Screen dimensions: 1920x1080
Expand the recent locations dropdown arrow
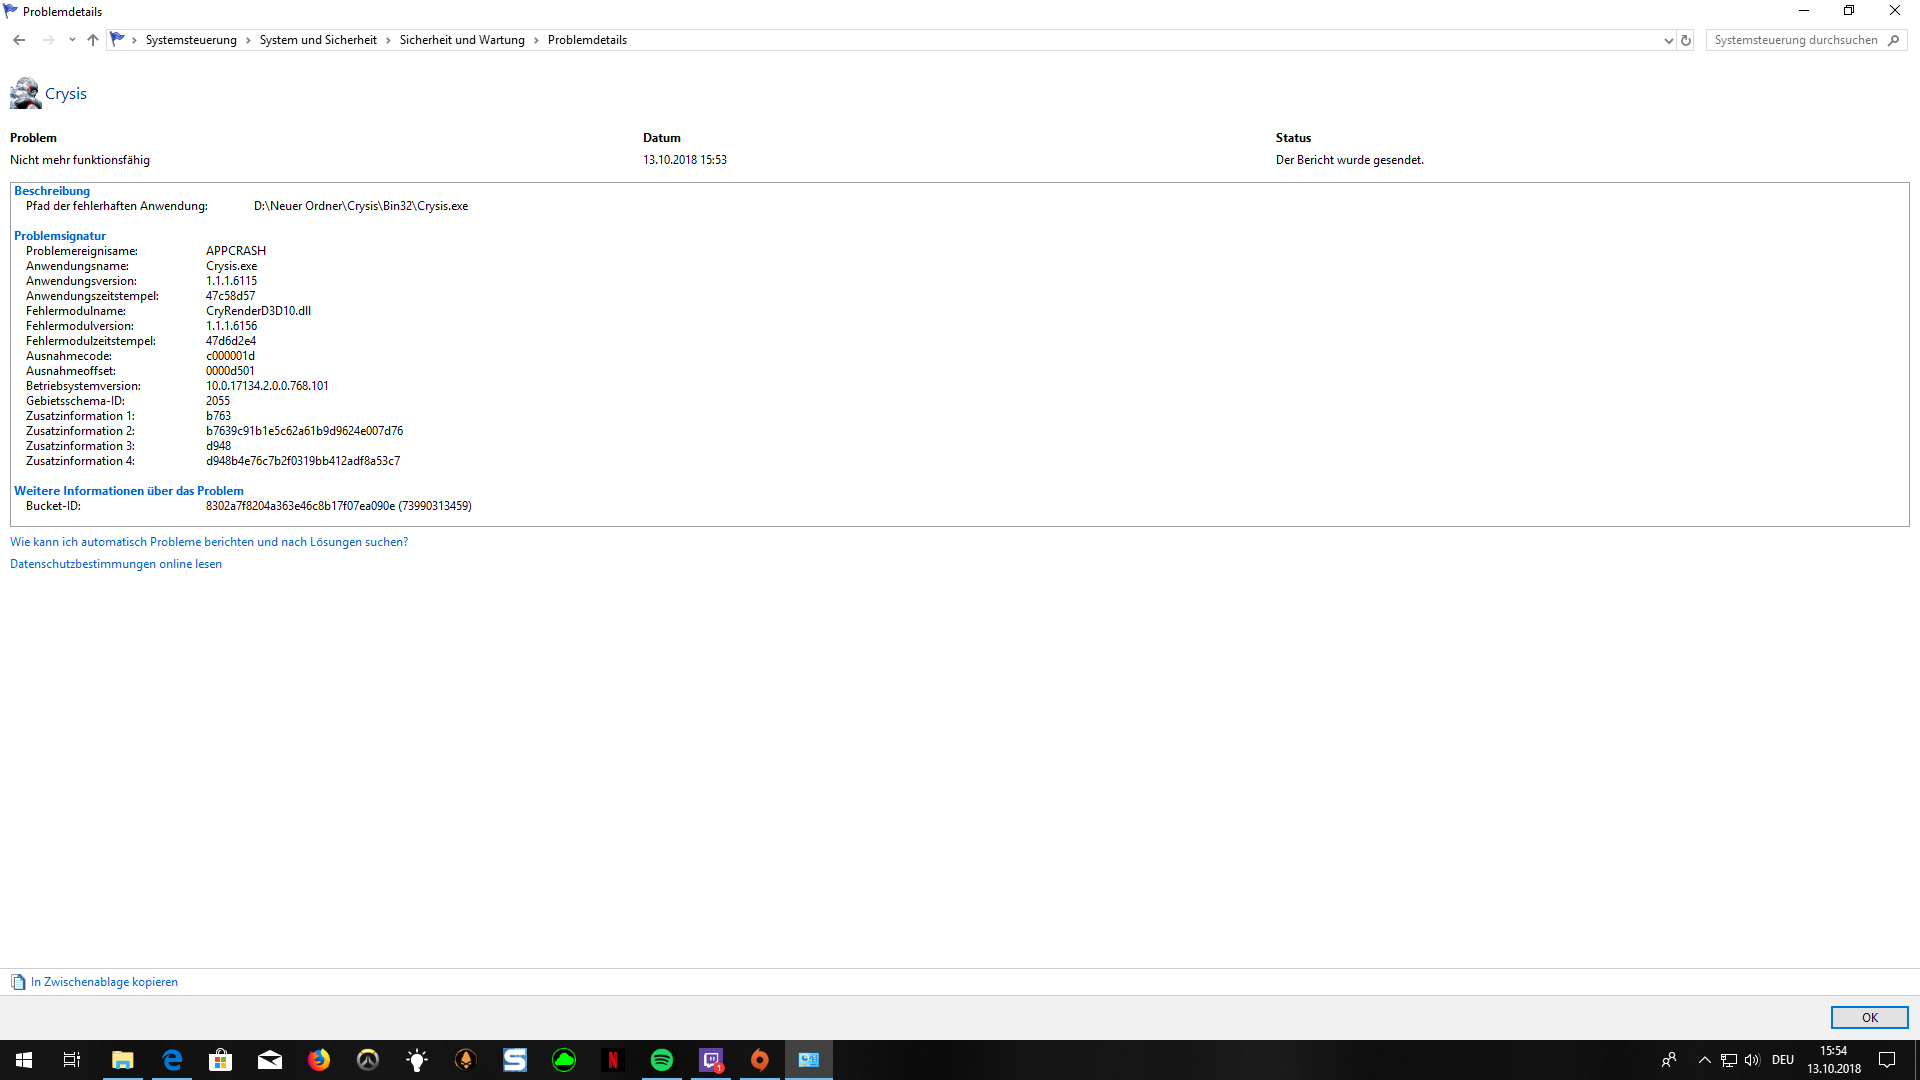click(72, 40)
